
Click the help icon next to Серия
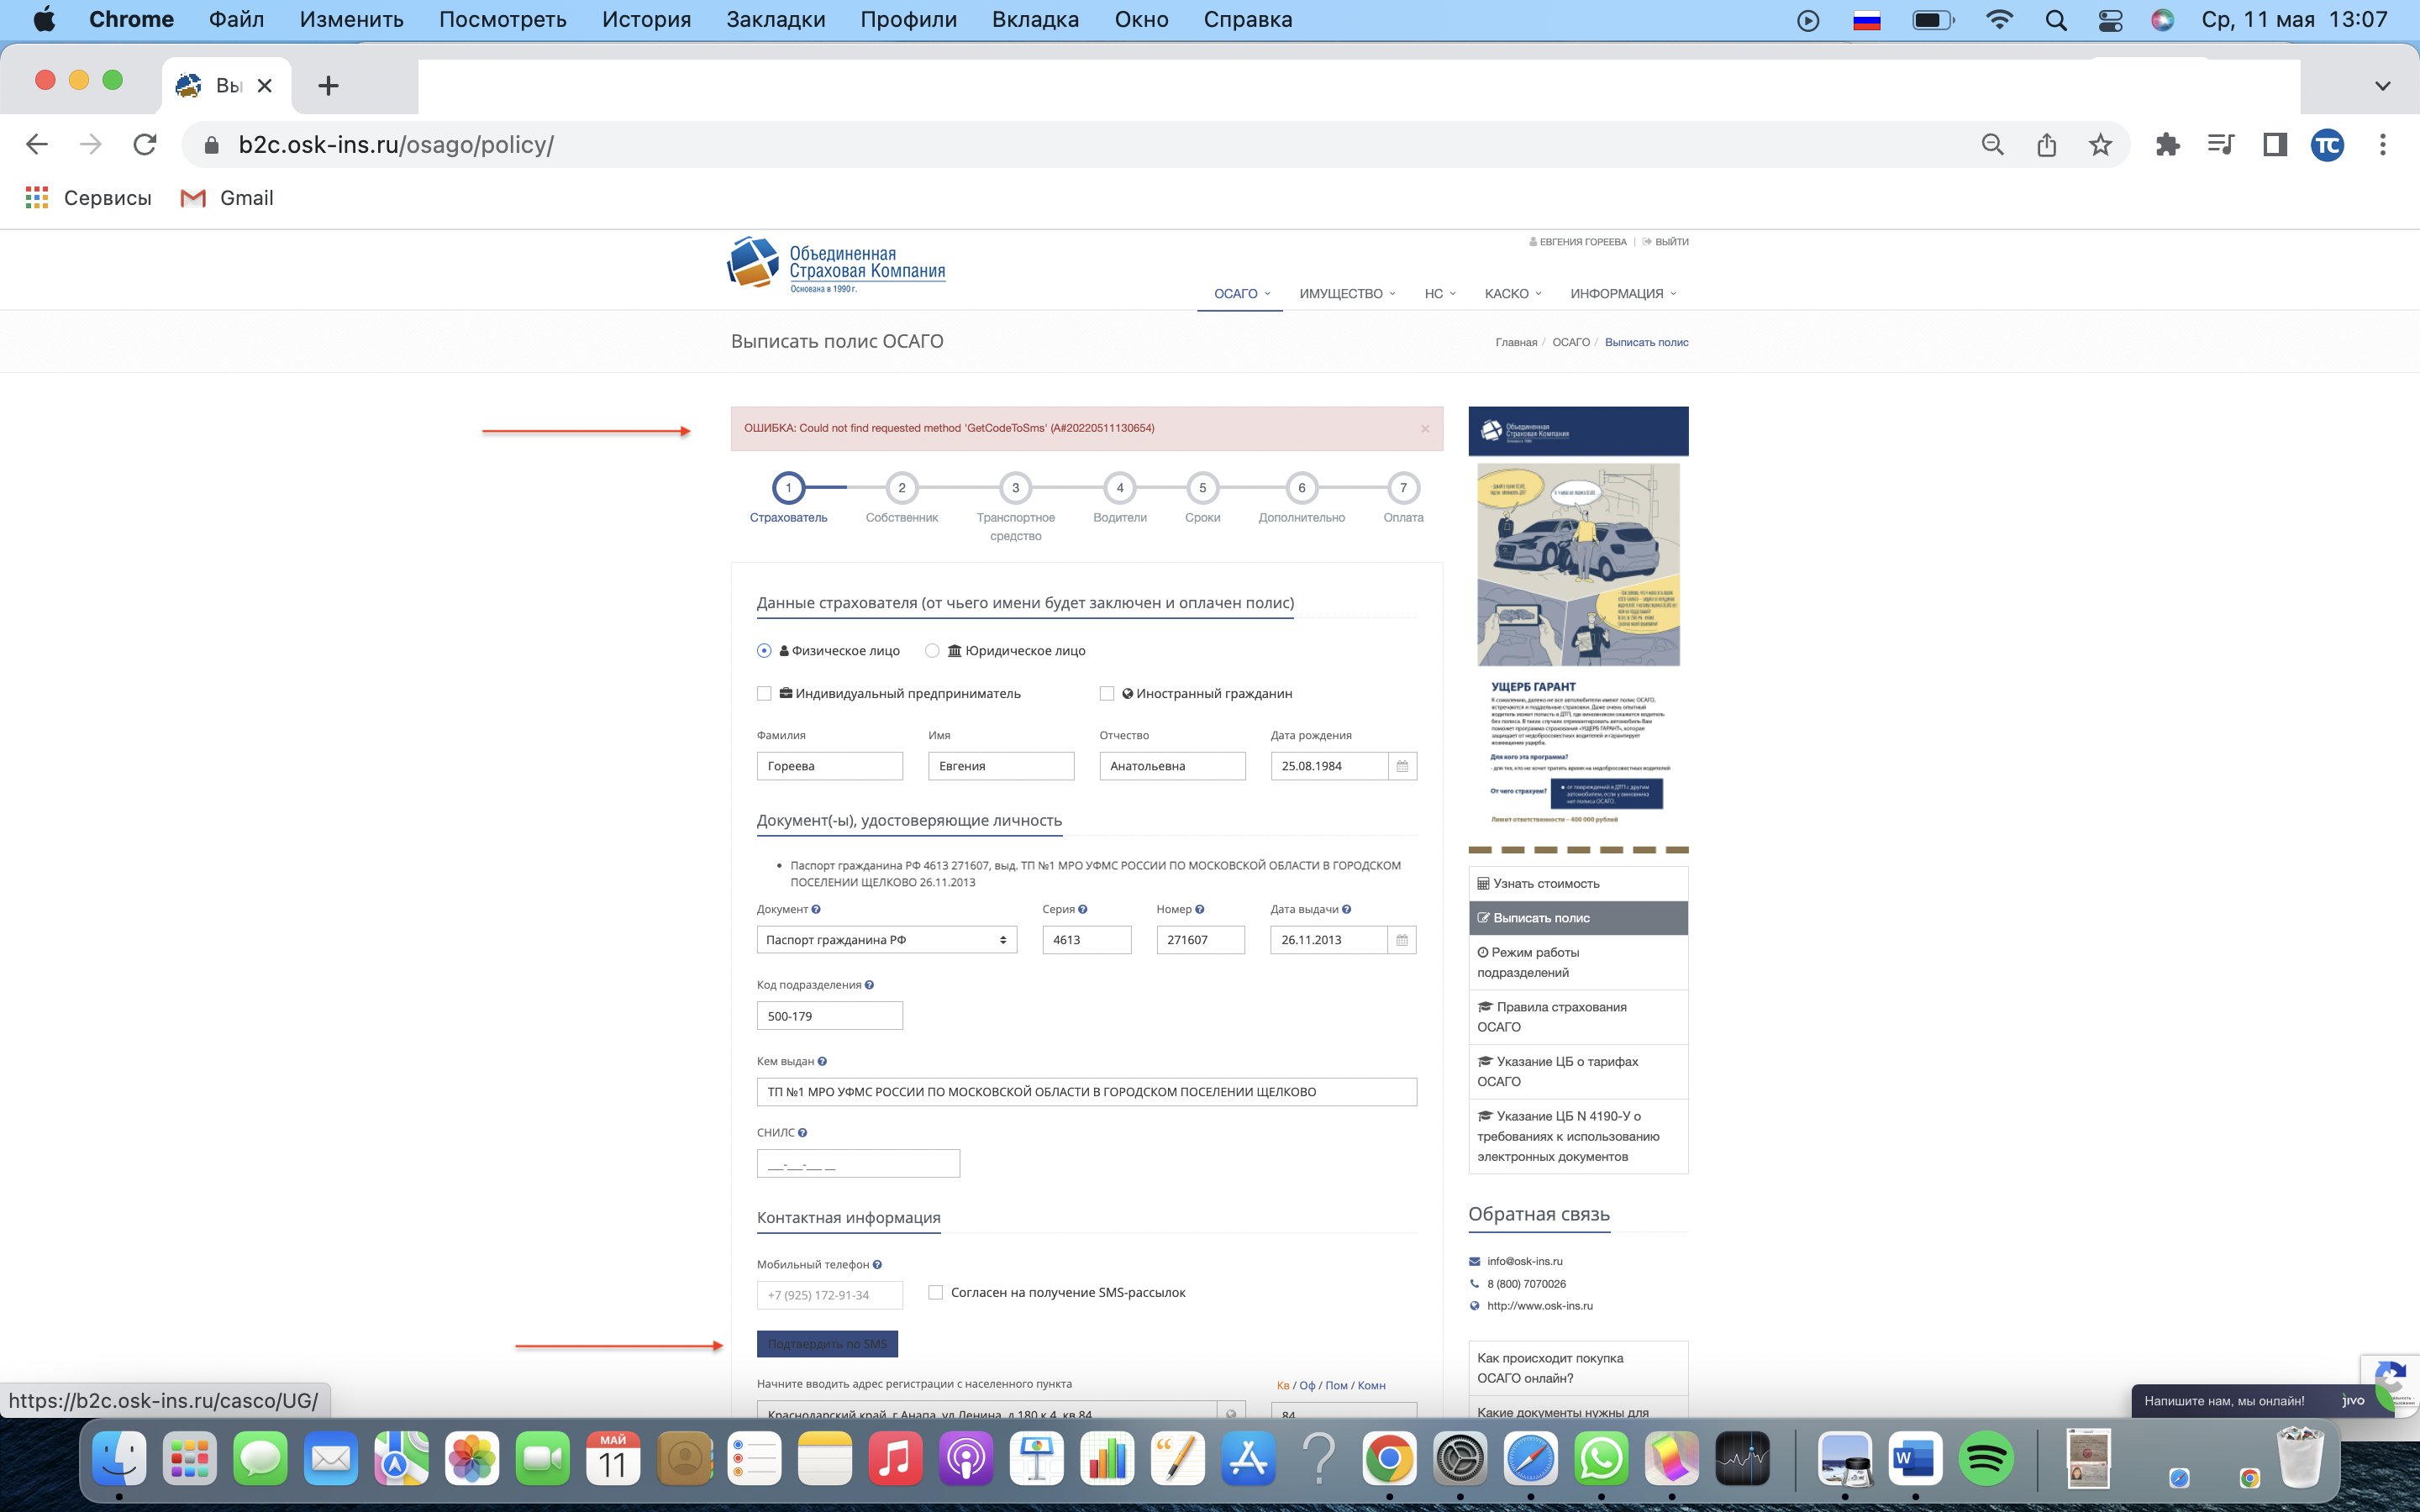click(x=1083, y=909)
